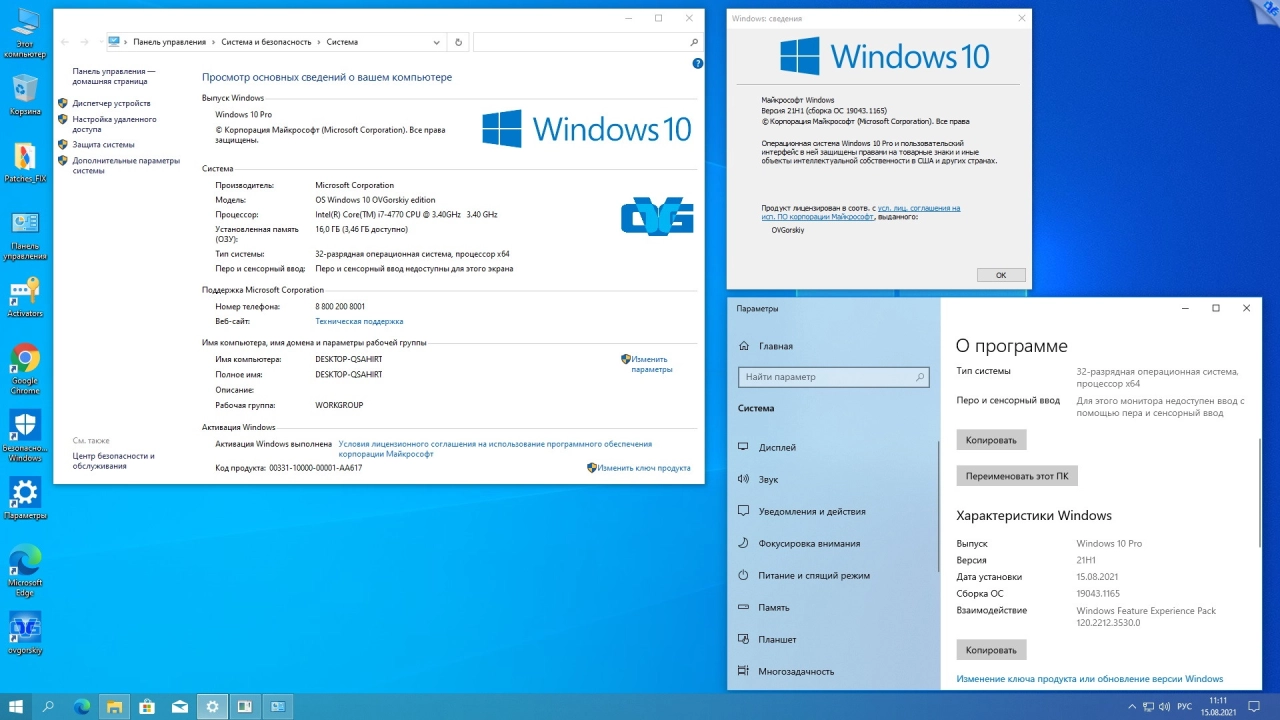Click Система и безопасность breadcrumb

(267, 42)
